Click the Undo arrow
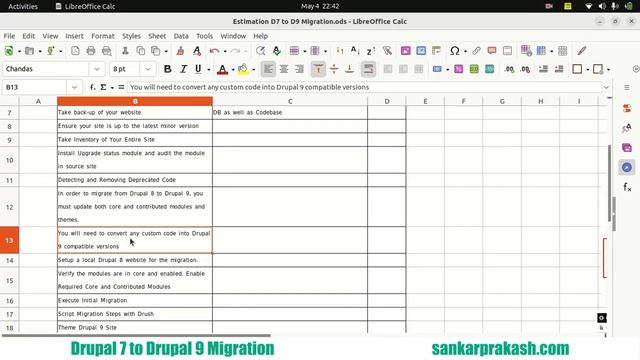The width and height of the screenshot is (640, 360). coord(214,51)
